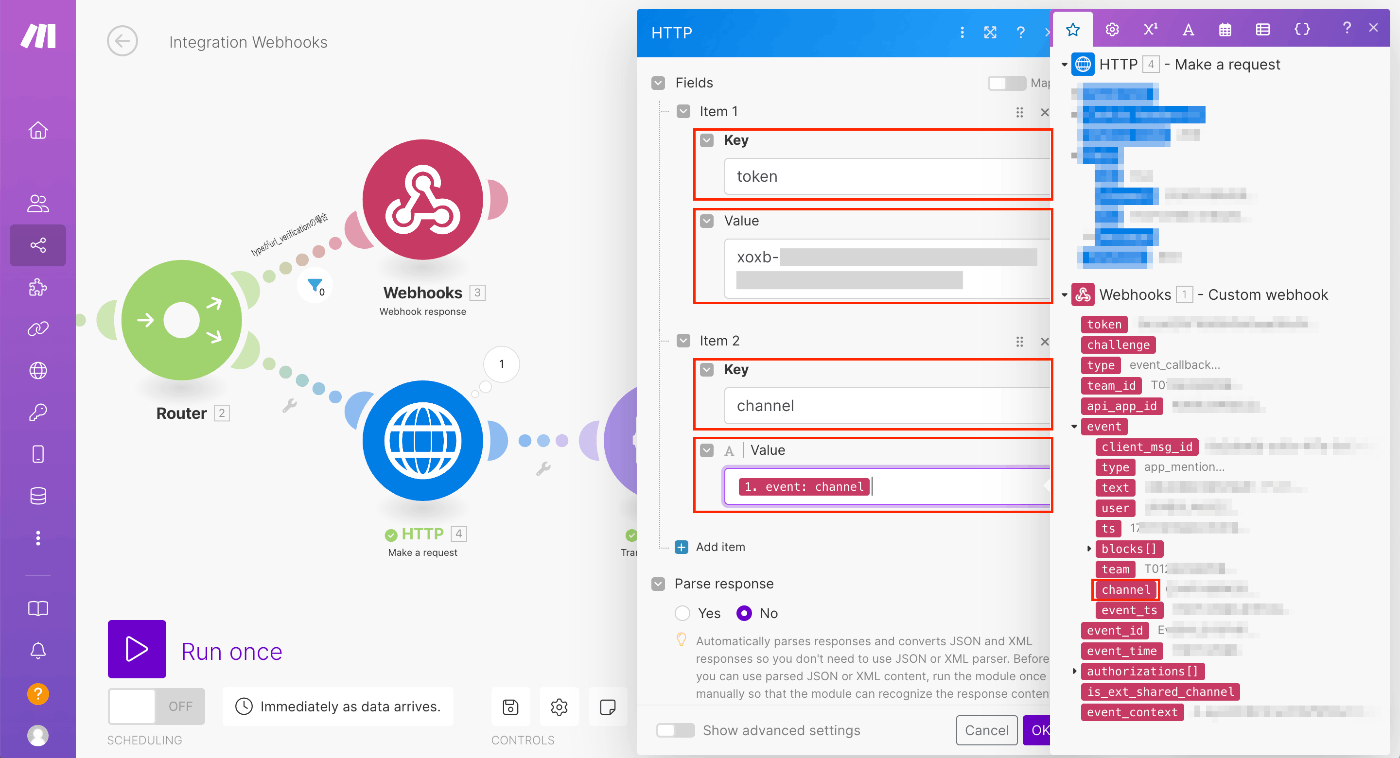1400x758 pixels.
Task: Remove Item 2 with its X icon
Action: [1045, 342]
